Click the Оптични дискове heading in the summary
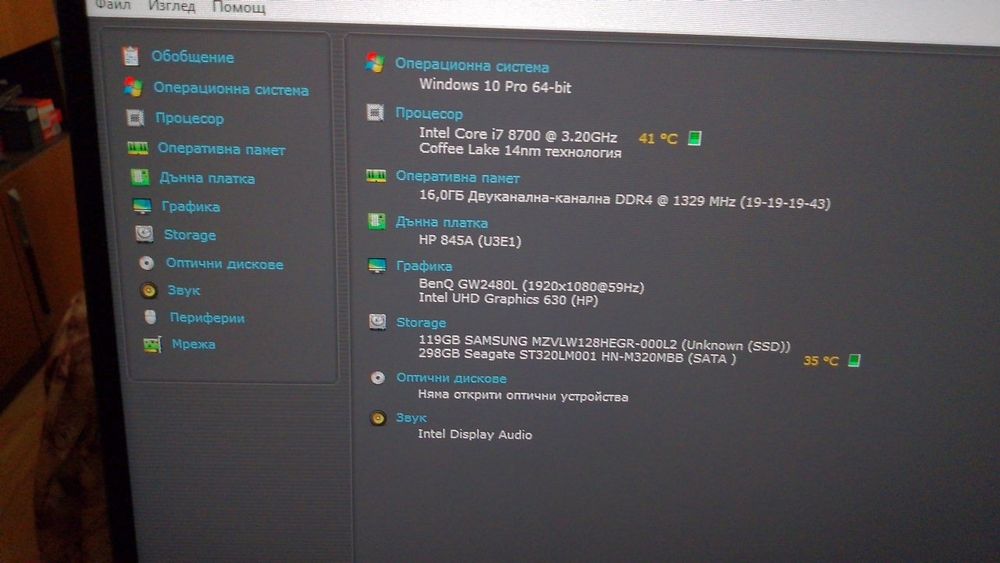 coord(452,378)
